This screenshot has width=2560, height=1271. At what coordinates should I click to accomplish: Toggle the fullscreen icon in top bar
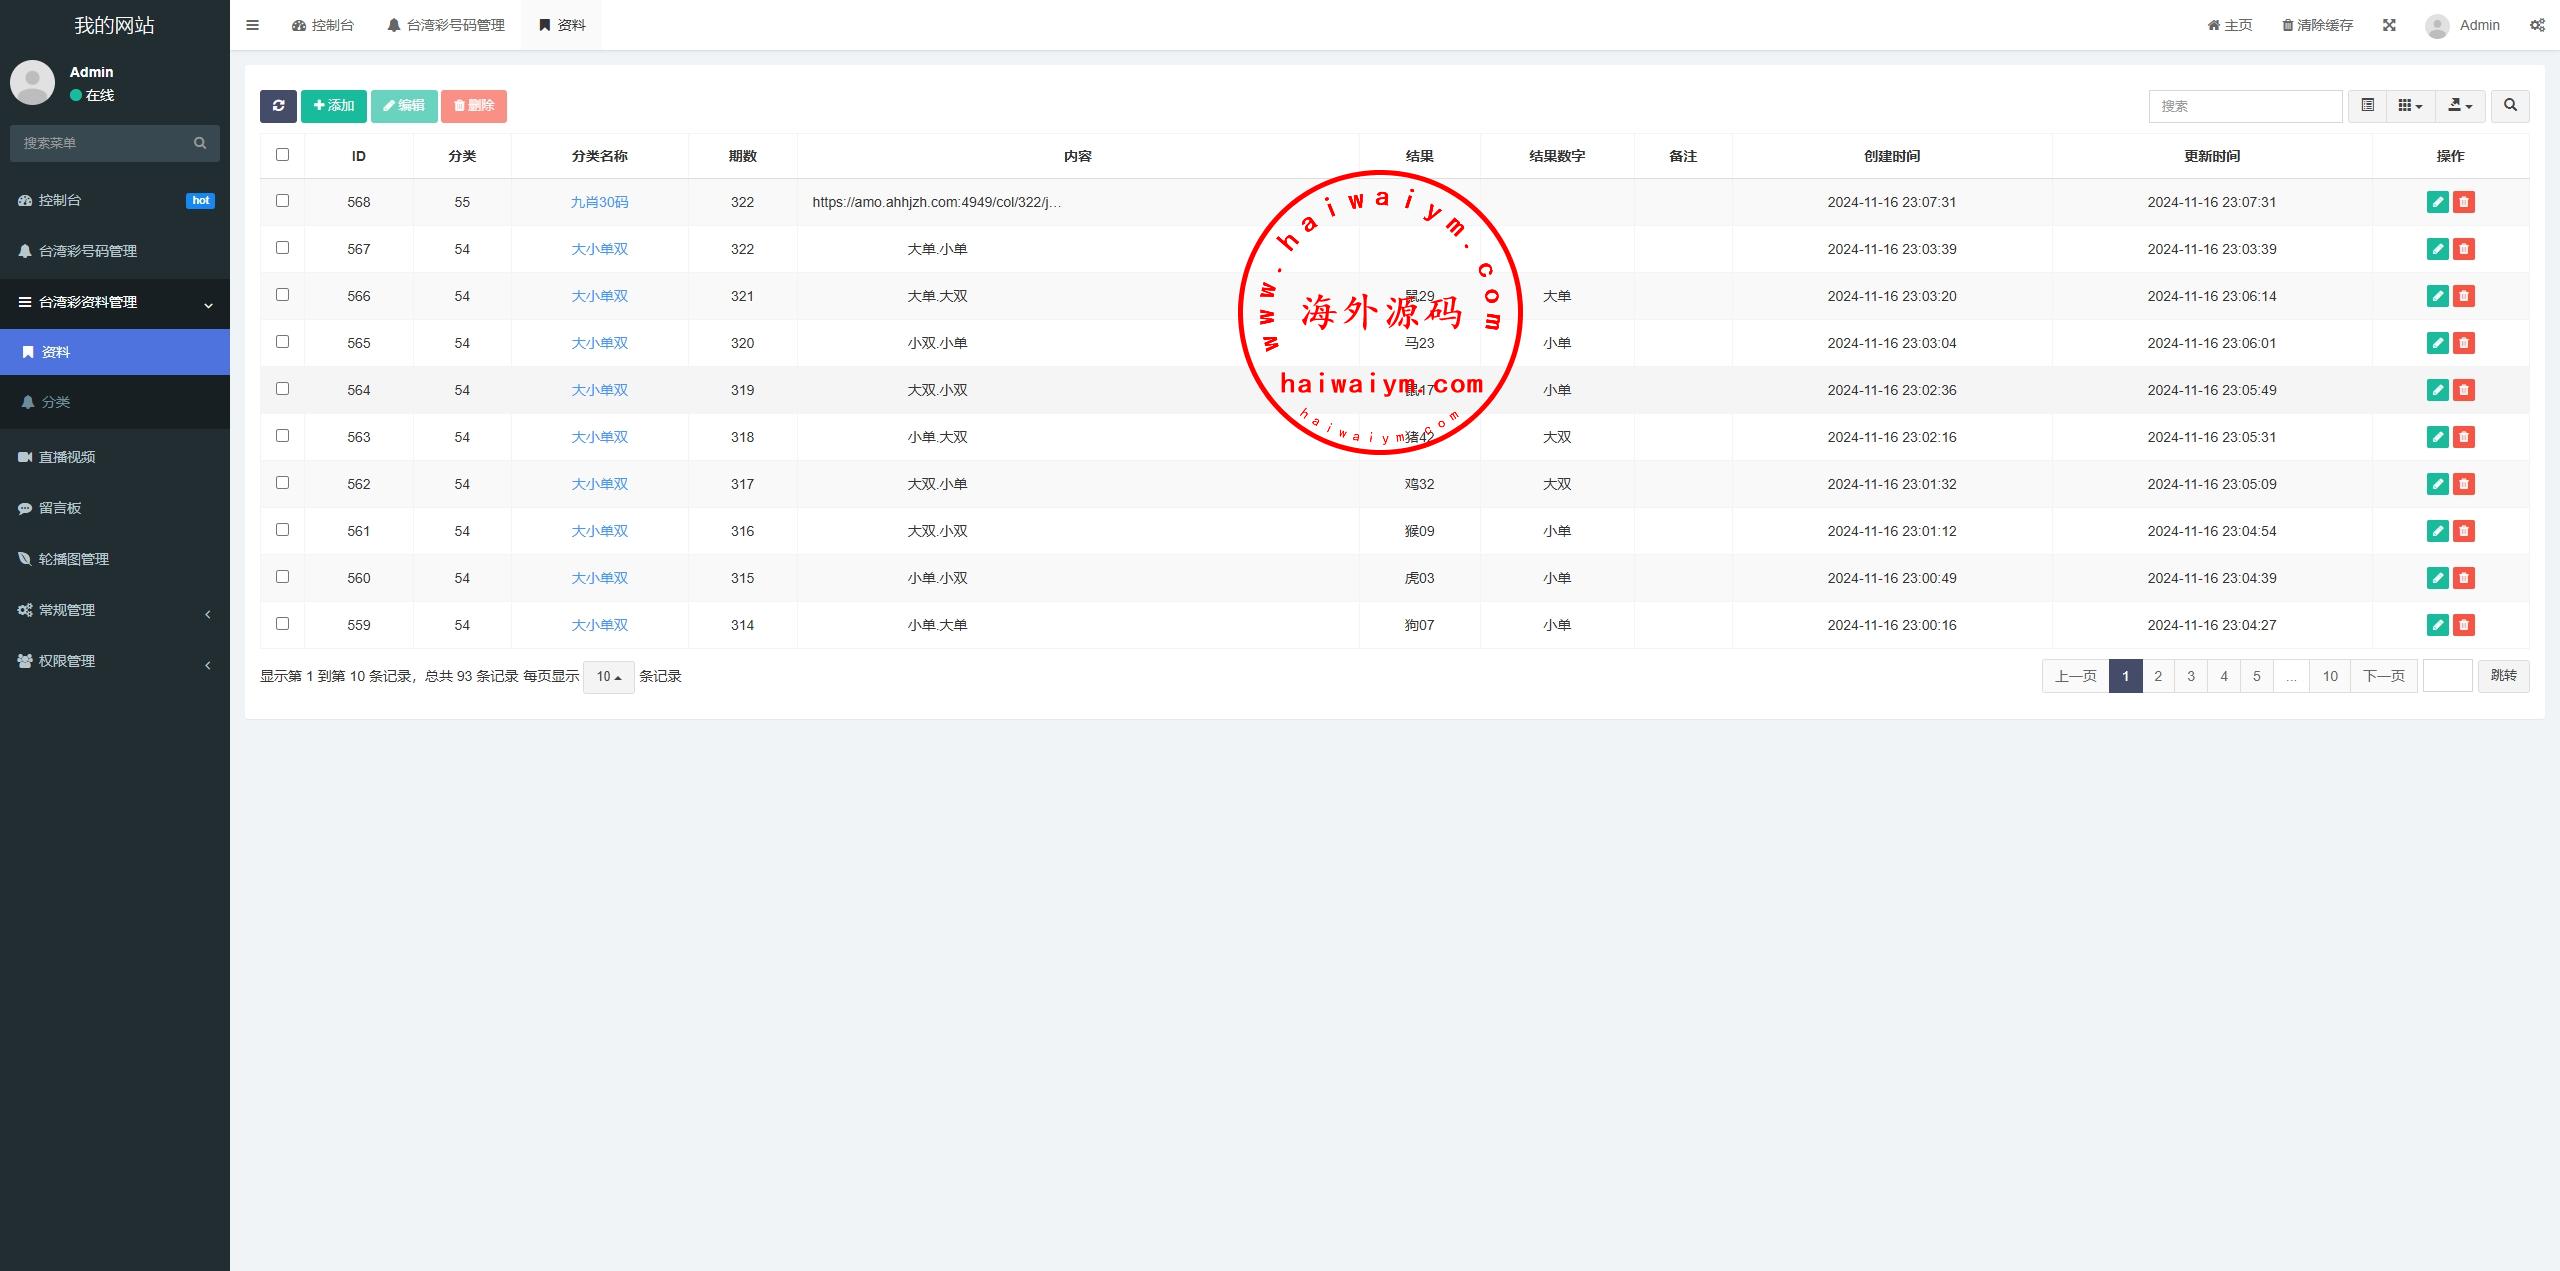pos(2389,25)
